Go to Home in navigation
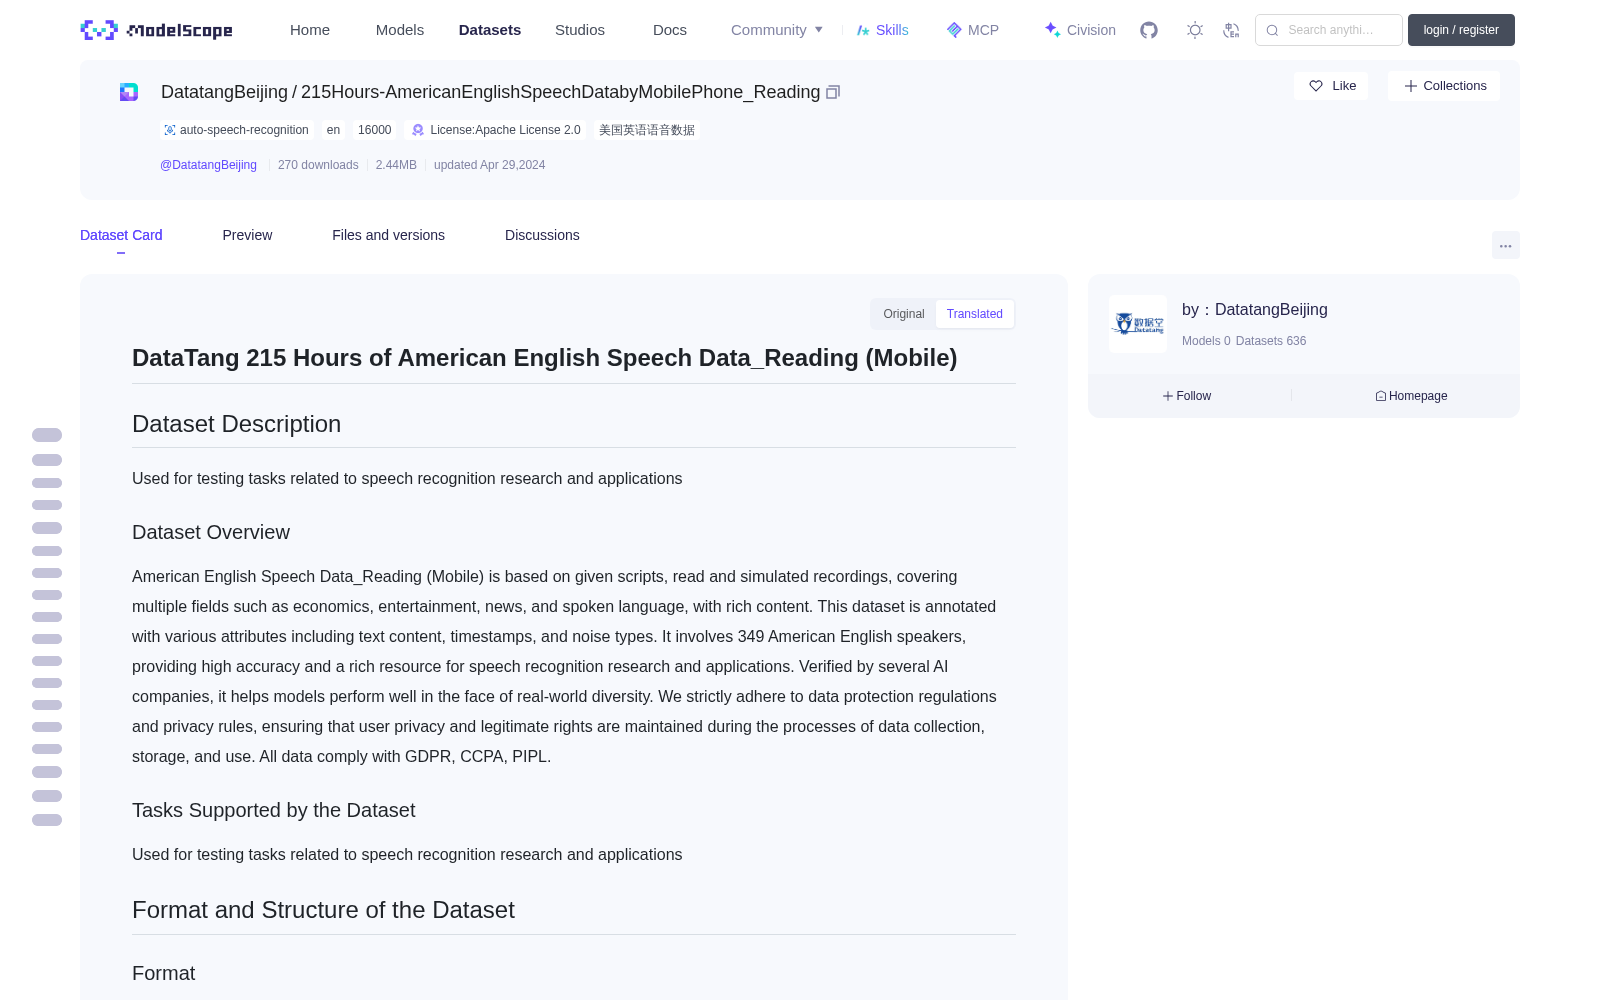This screenshot has height=1000, width=1600. [310, 30]
